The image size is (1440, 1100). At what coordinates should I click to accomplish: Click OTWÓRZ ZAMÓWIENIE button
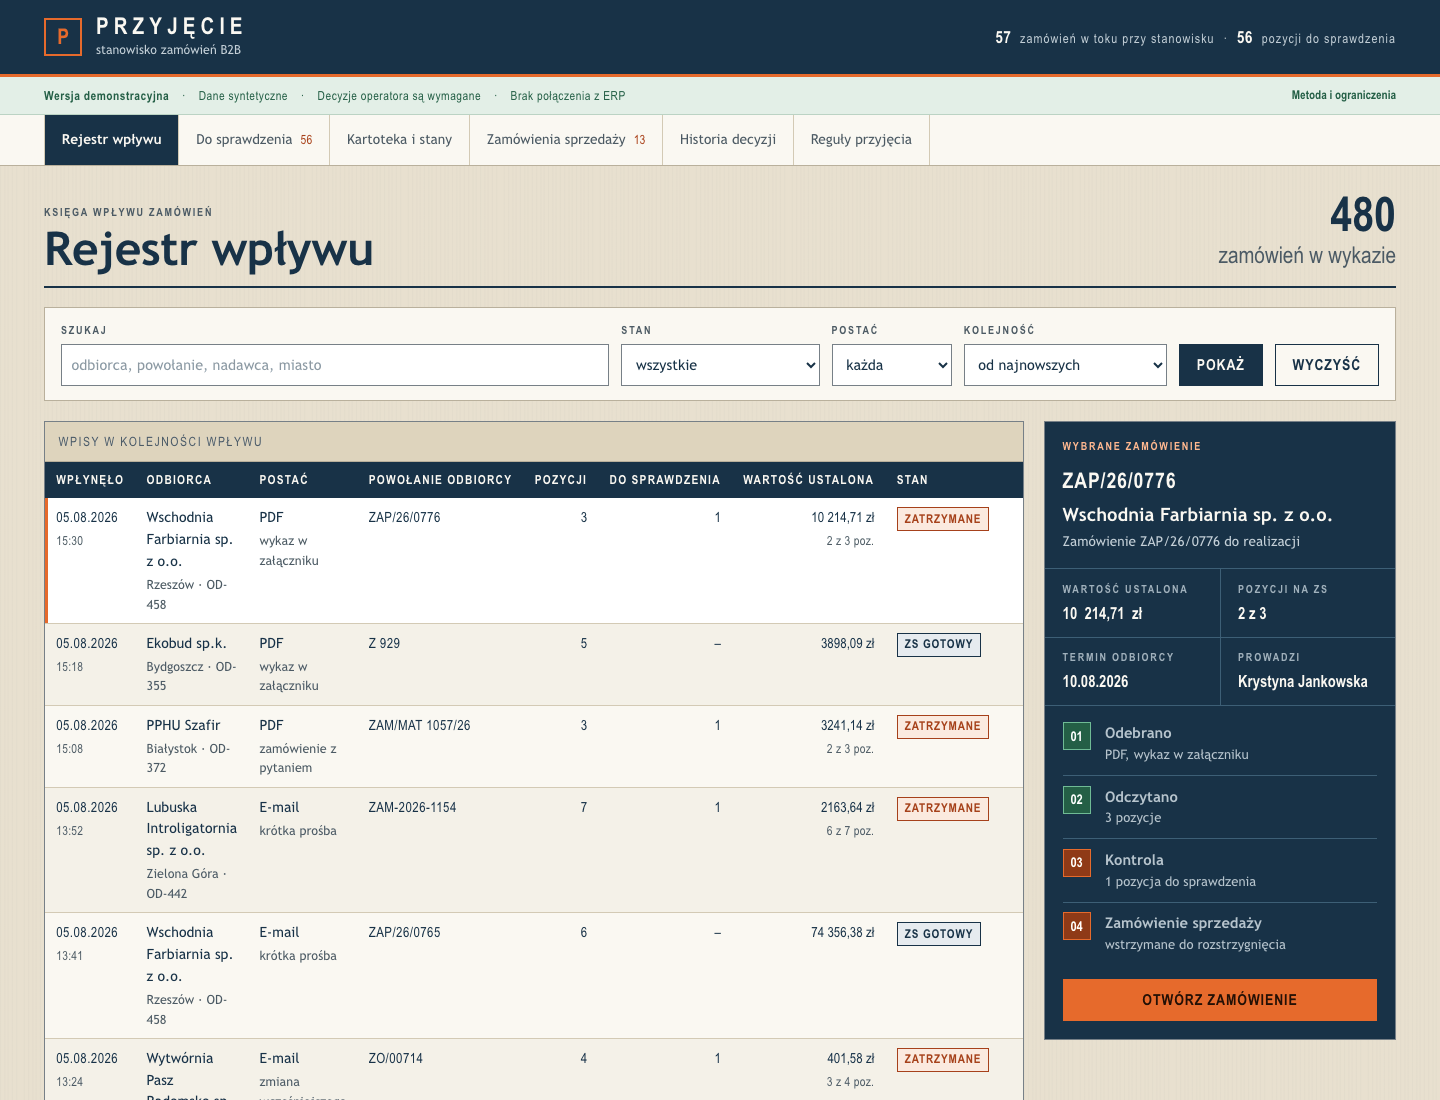1219,1000
